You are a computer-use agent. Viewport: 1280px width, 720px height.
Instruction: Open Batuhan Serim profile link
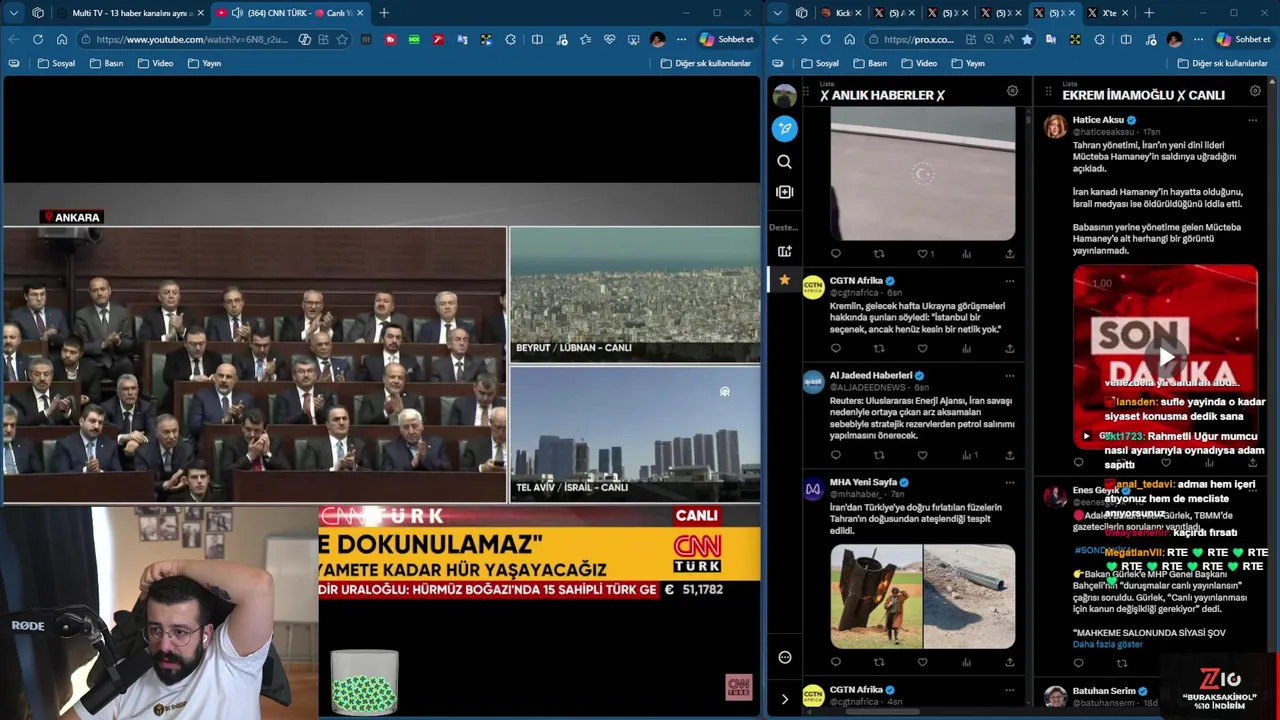pyautogui.click(x=1104, y=691)
